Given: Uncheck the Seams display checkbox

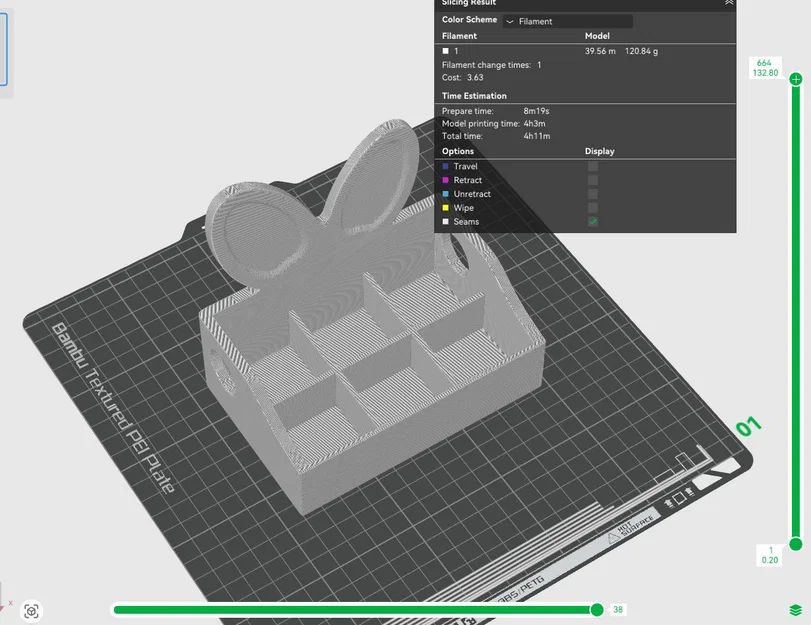Looking at the screenshot, I should point(593,221).
